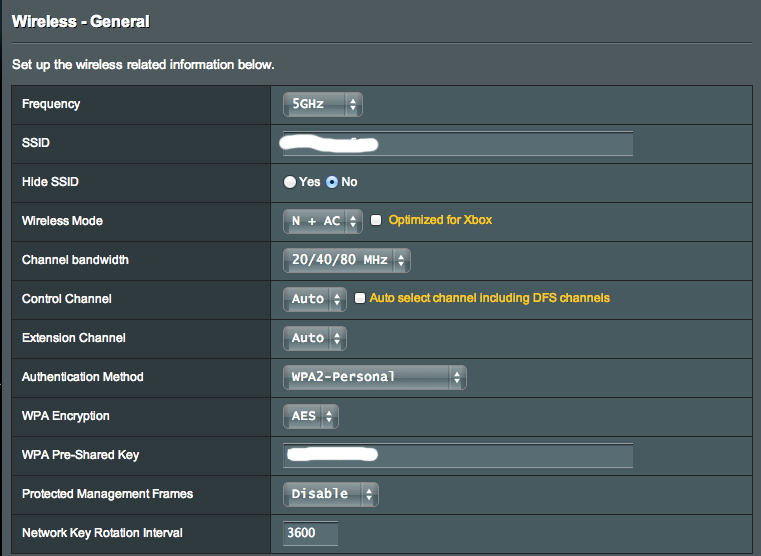Image resolution: width=761 pixels, height=556 pixels.
Task: Click Network Key Rotation Interval field
Action: [311, 533]
